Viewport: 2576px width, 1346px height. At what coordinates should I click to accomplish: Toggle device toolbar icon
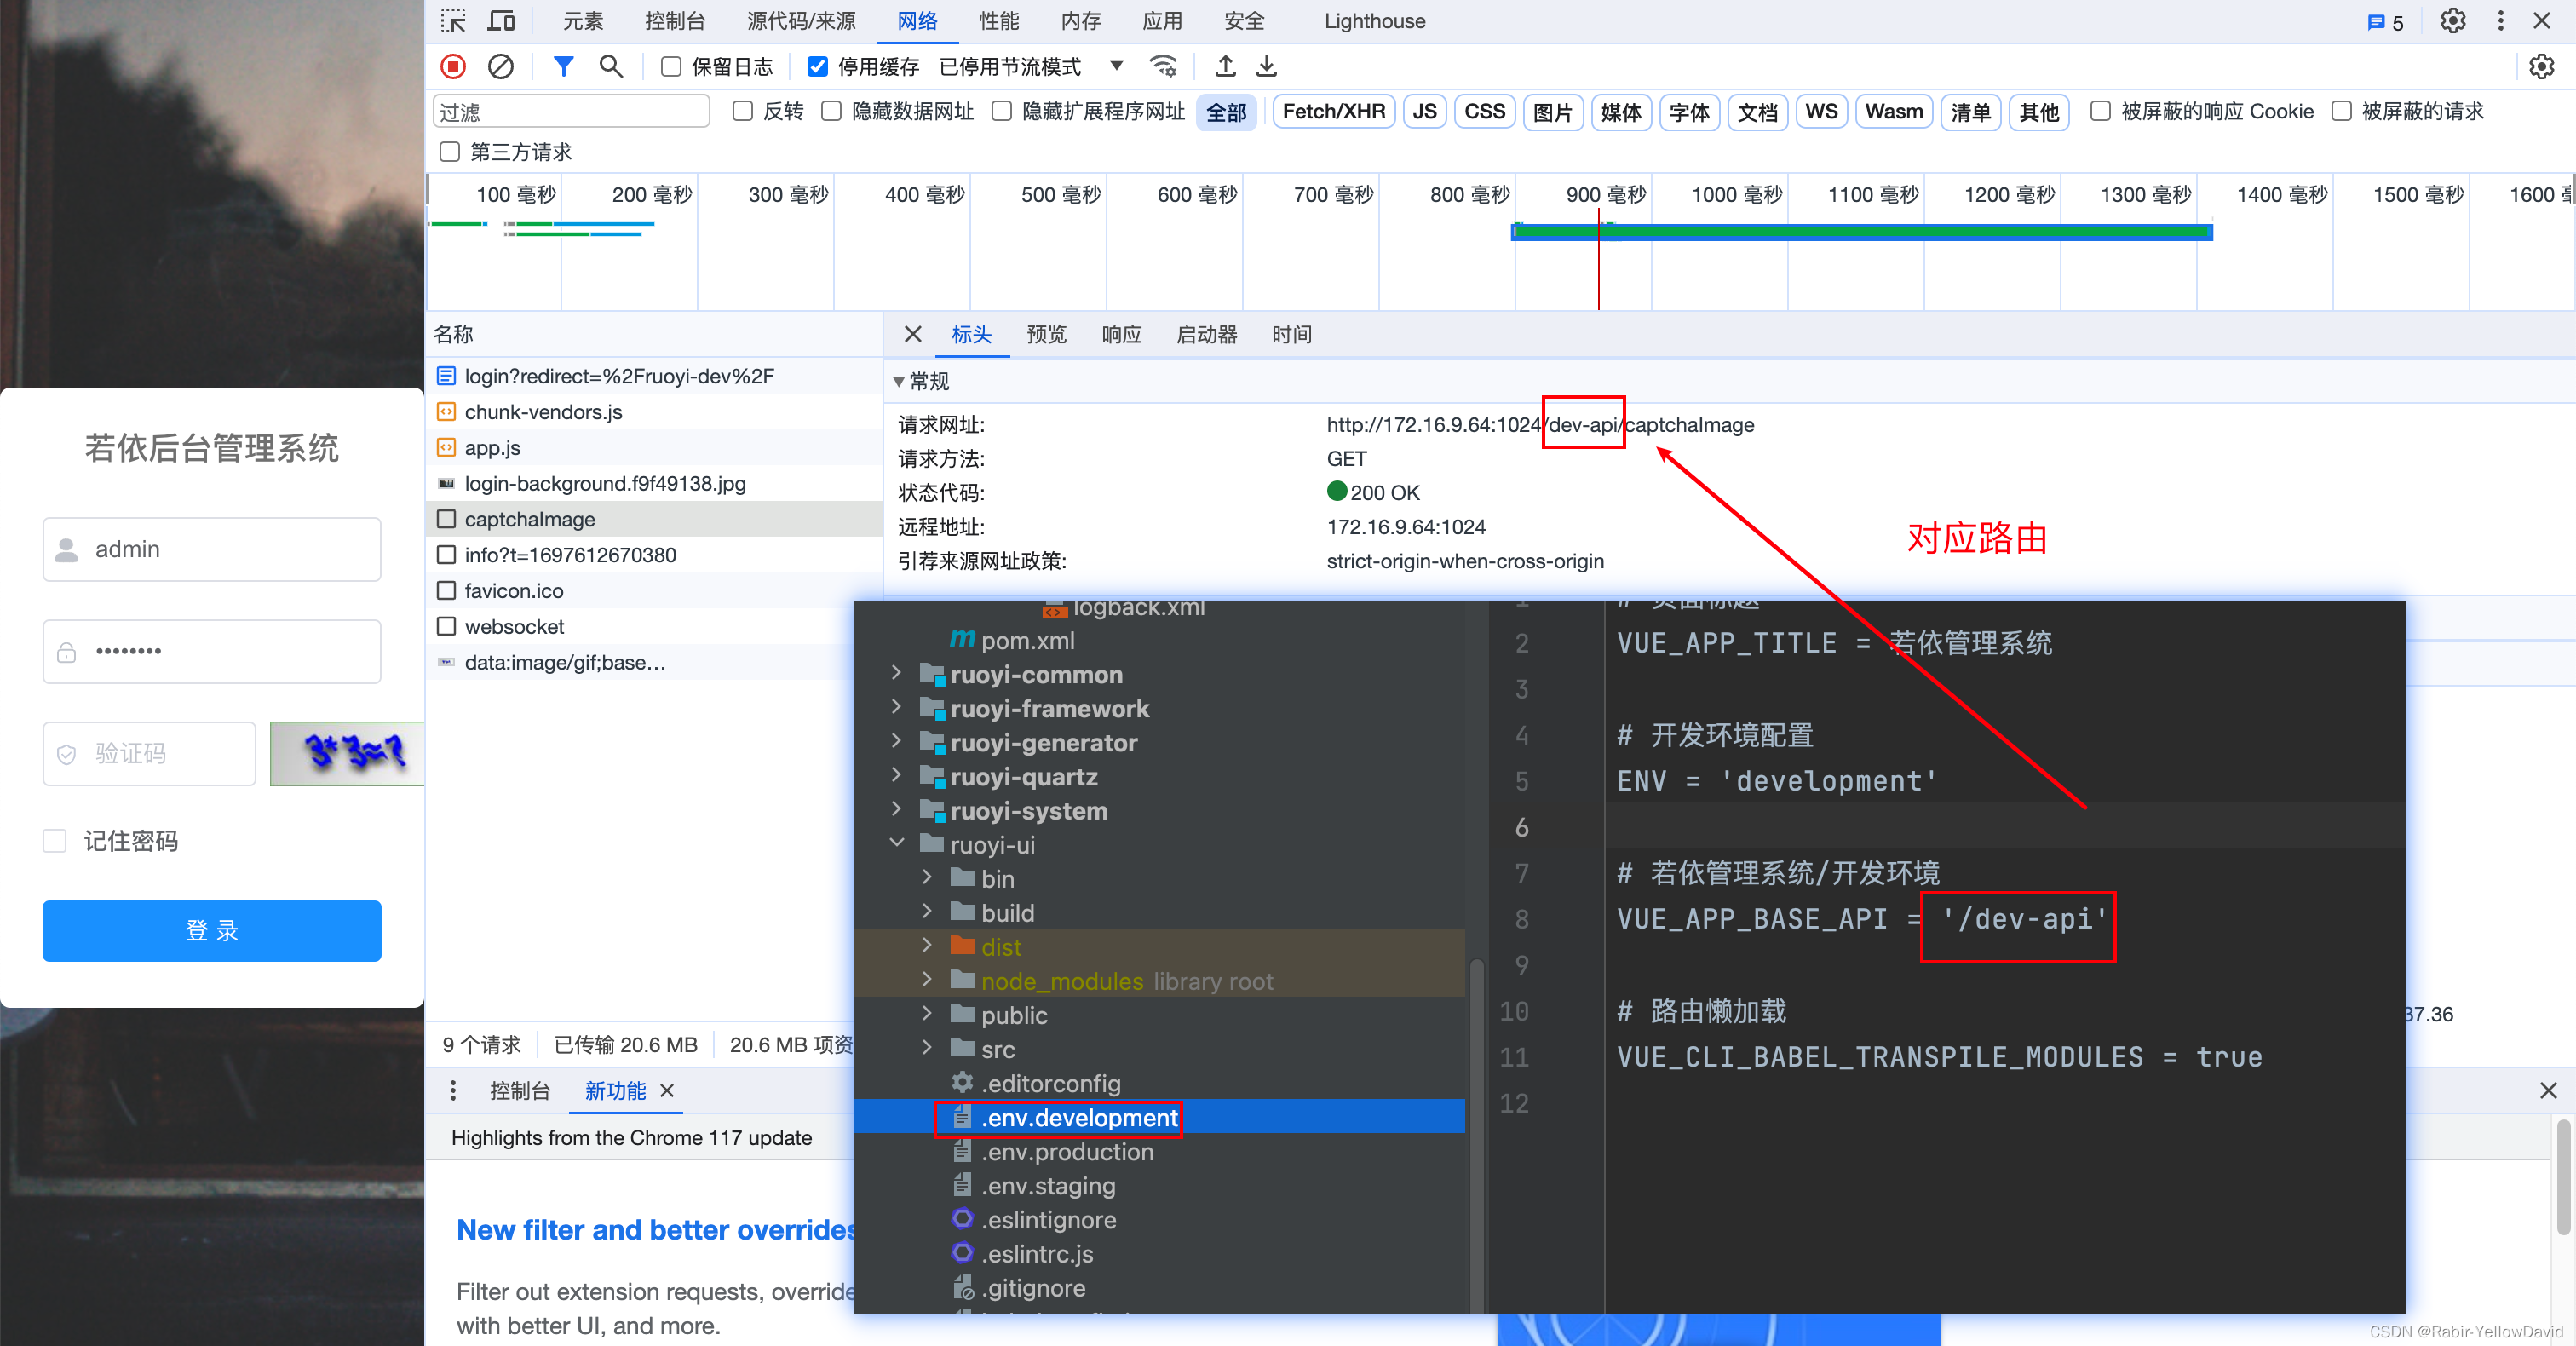pos(501,21)
